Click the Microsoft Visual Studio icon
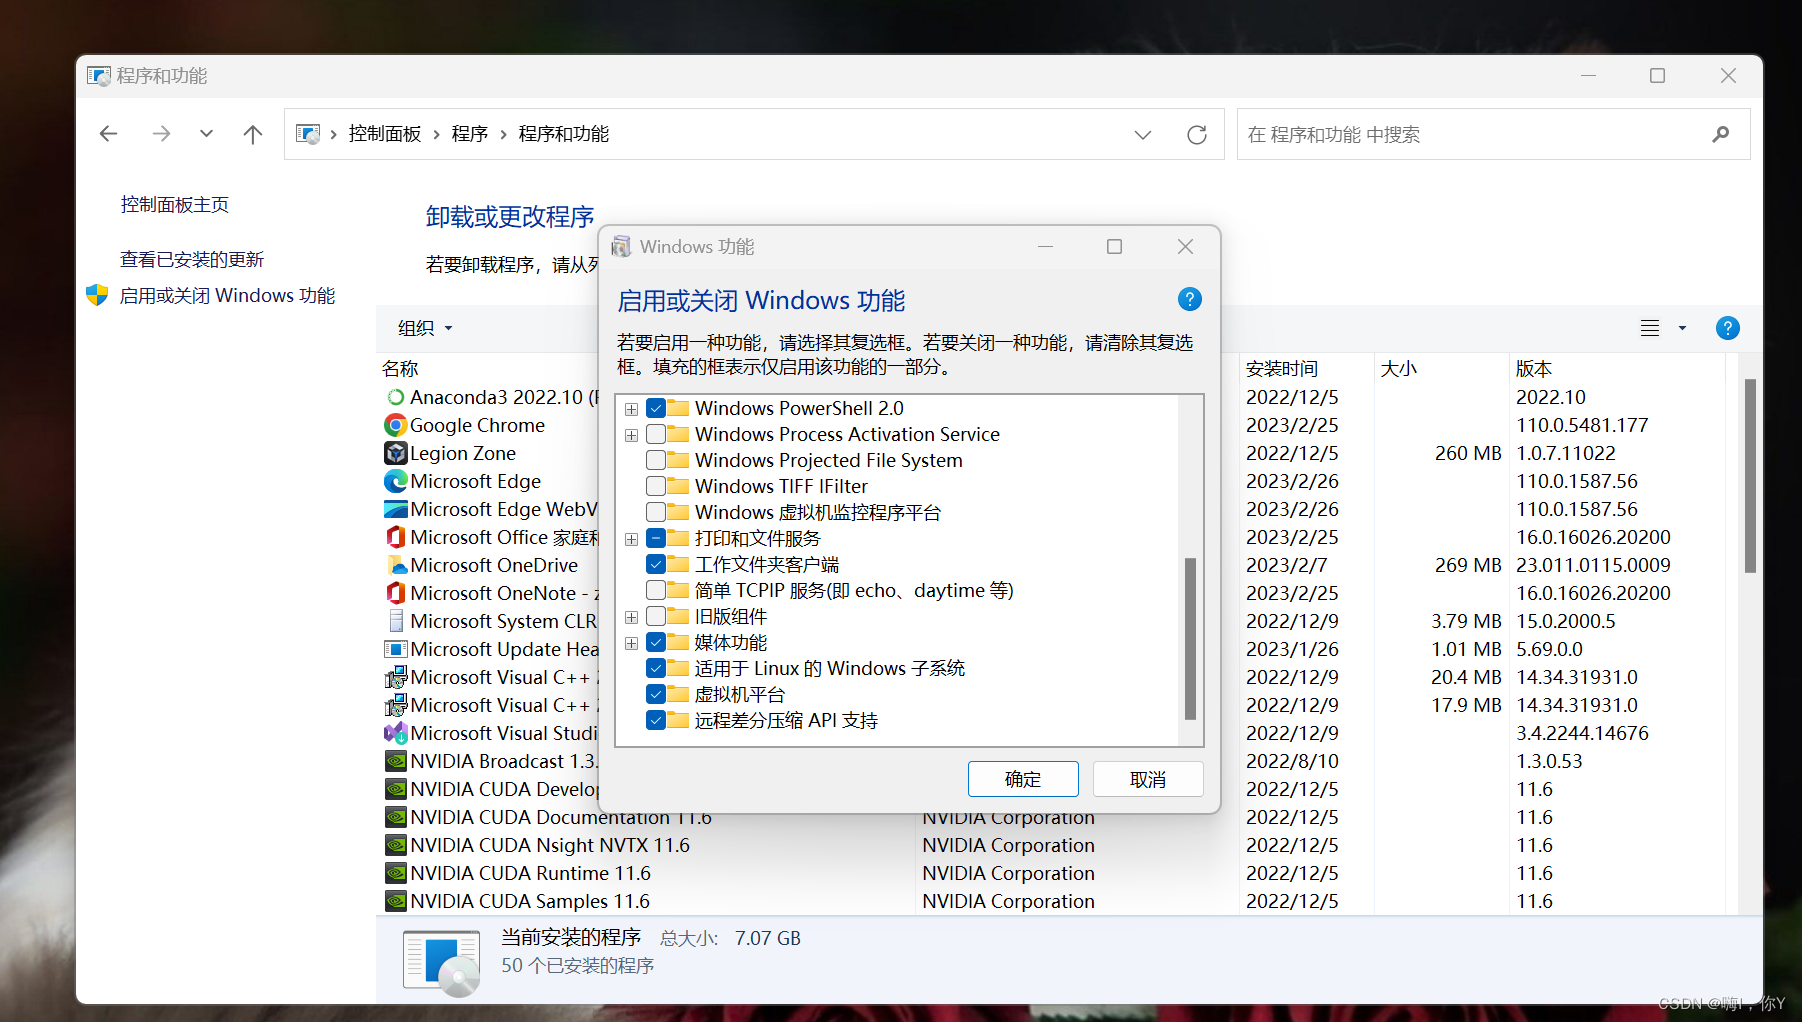This screenshot has width=1802, height=1022. 396,733
